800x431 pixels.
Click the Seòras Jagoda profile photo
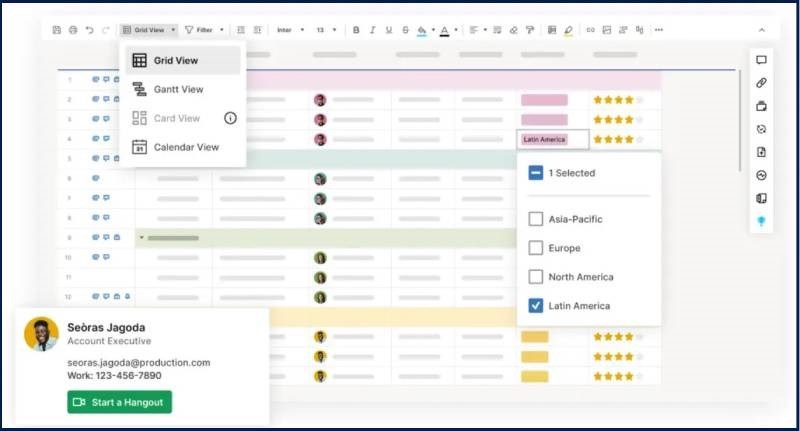coord(41,334)
